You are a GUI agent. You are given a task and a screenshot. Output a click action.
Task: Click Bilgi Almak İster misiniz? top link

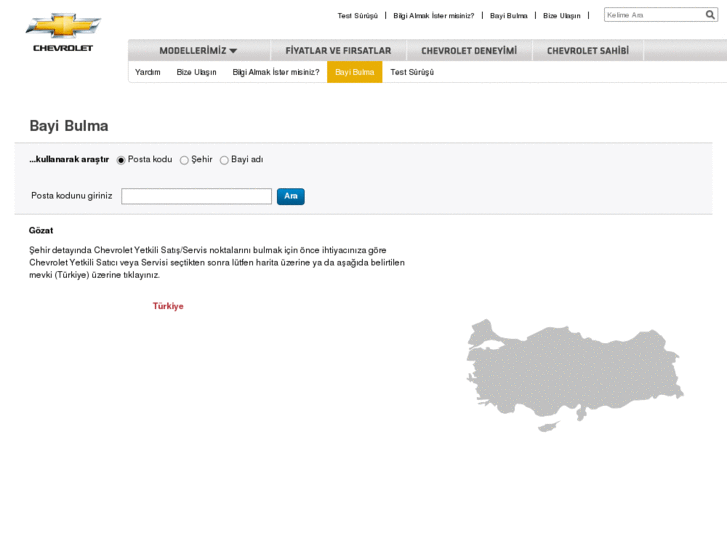tap(434, 16)
